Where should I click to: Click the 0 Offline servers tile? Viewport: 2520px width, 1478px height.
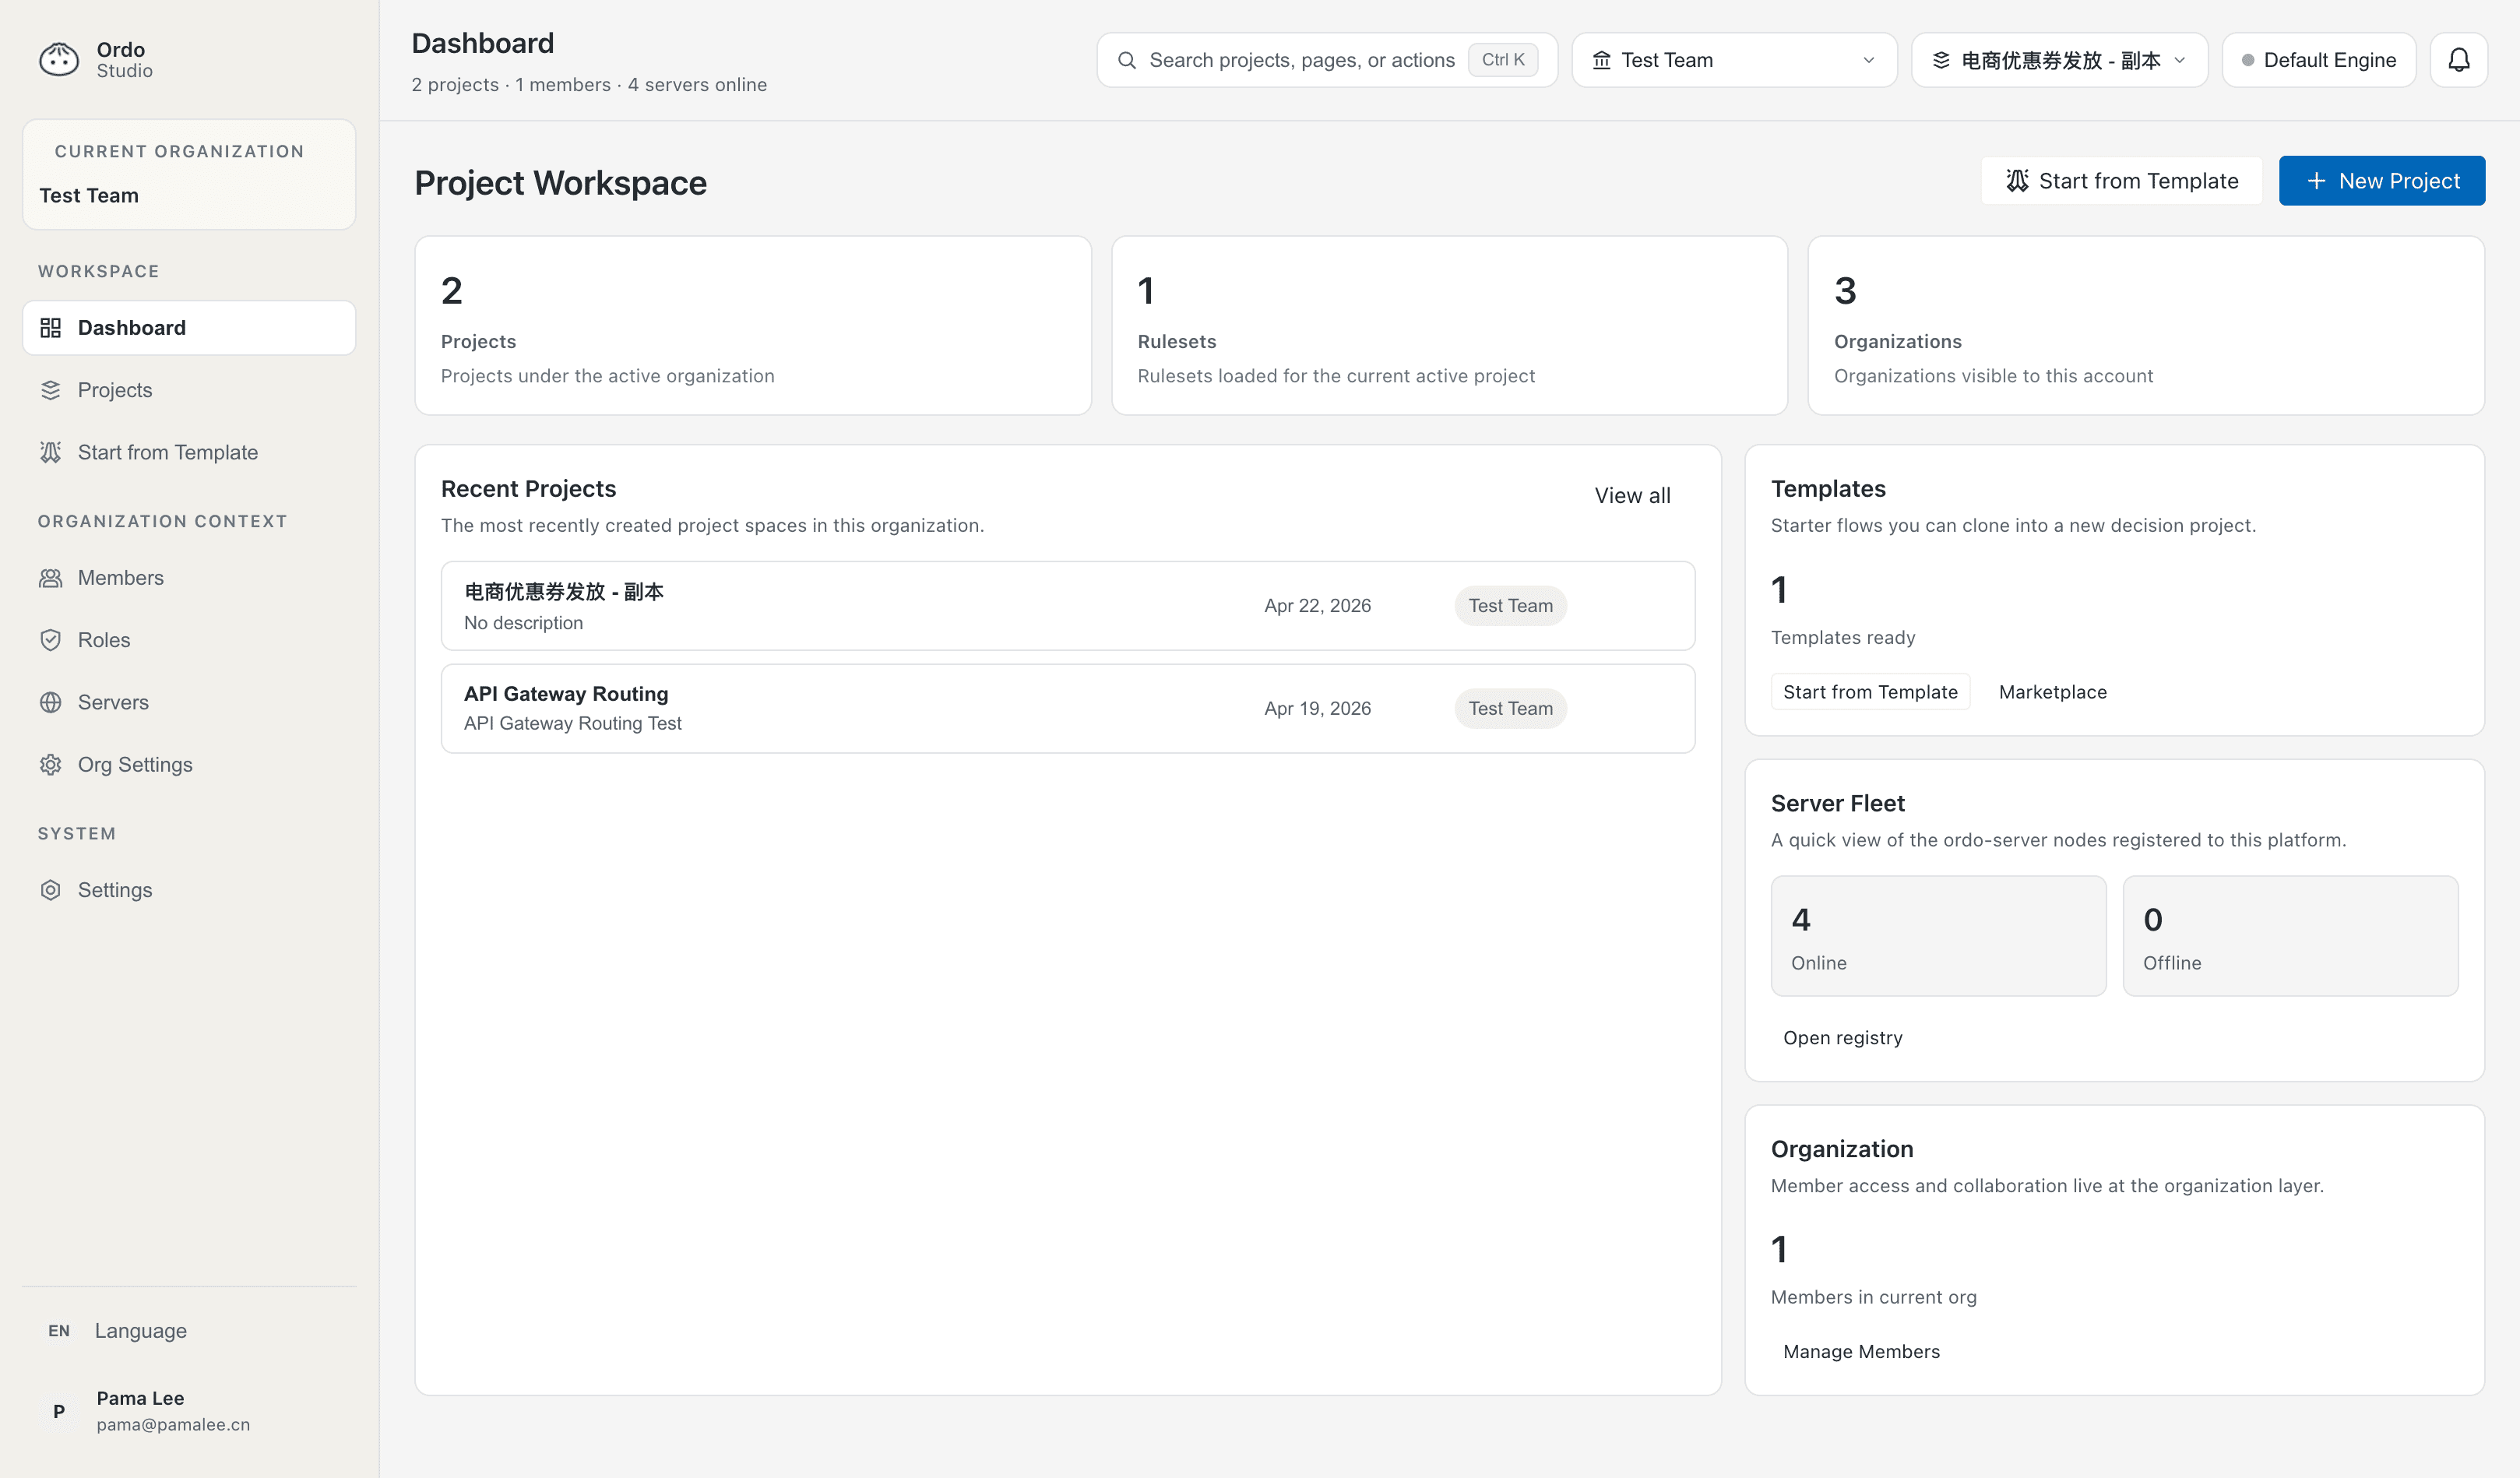point(2290,936)
